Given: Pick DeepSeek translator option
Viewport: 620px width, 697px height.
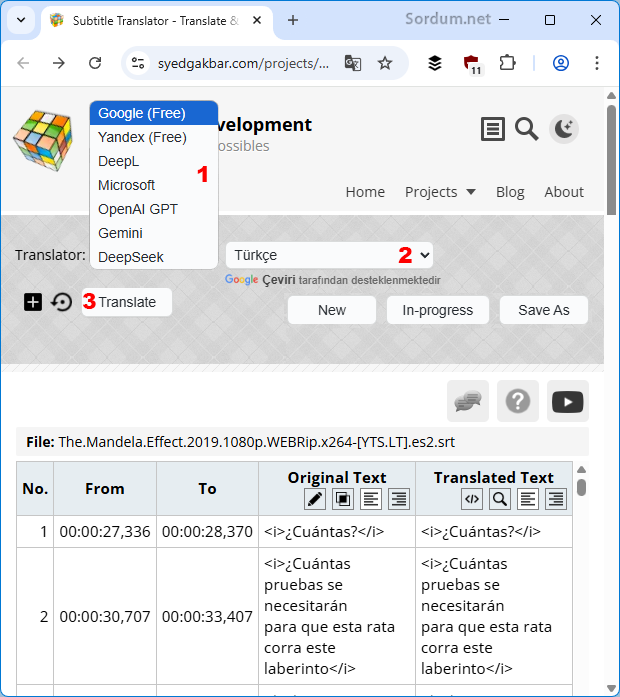Looking at the screenshot, I should [x=154, y=257].
